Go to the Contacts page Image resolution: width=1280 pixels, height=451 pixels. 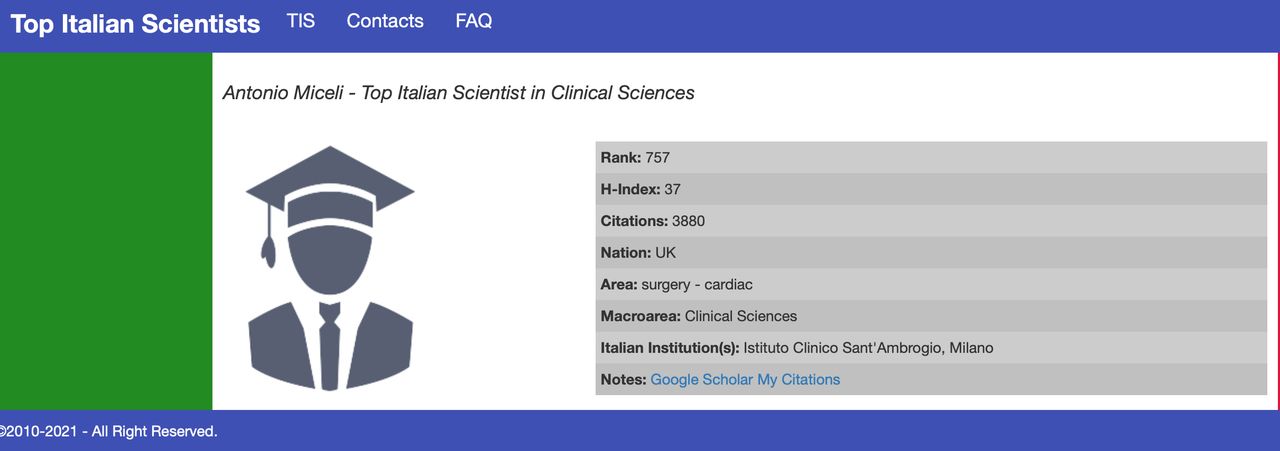[x=385, y=21]
